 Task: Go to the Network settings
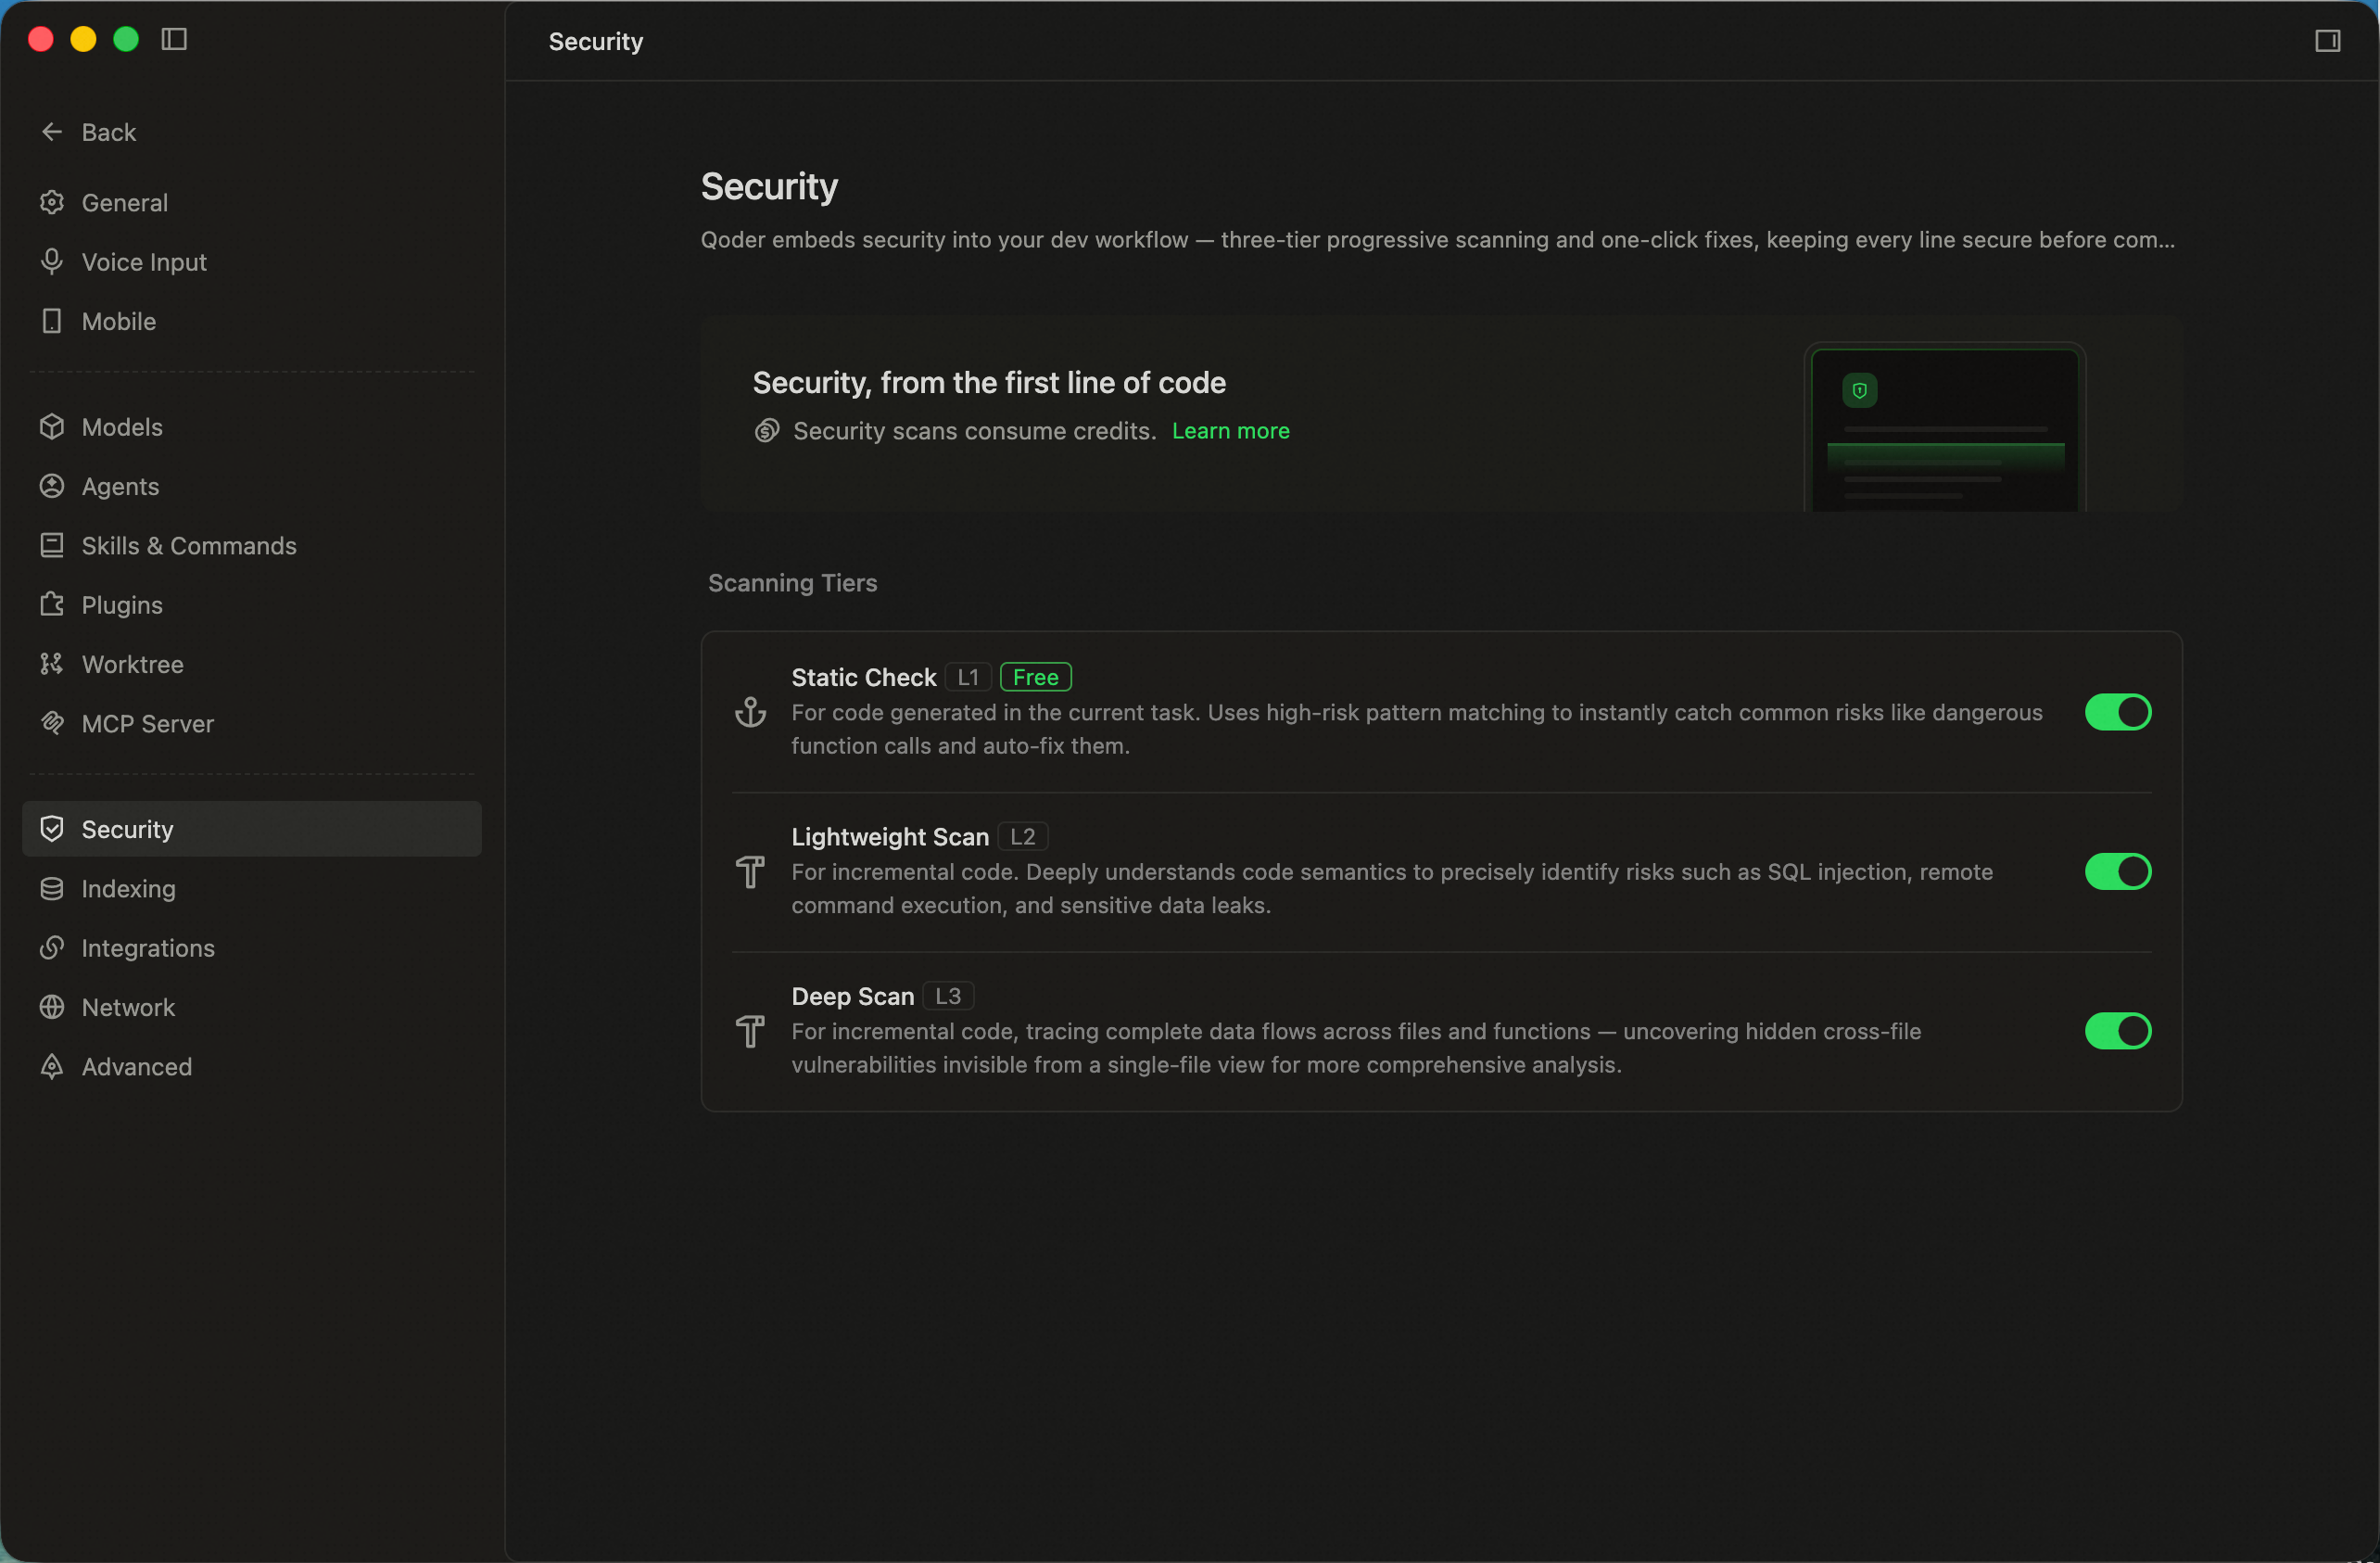252,1007
